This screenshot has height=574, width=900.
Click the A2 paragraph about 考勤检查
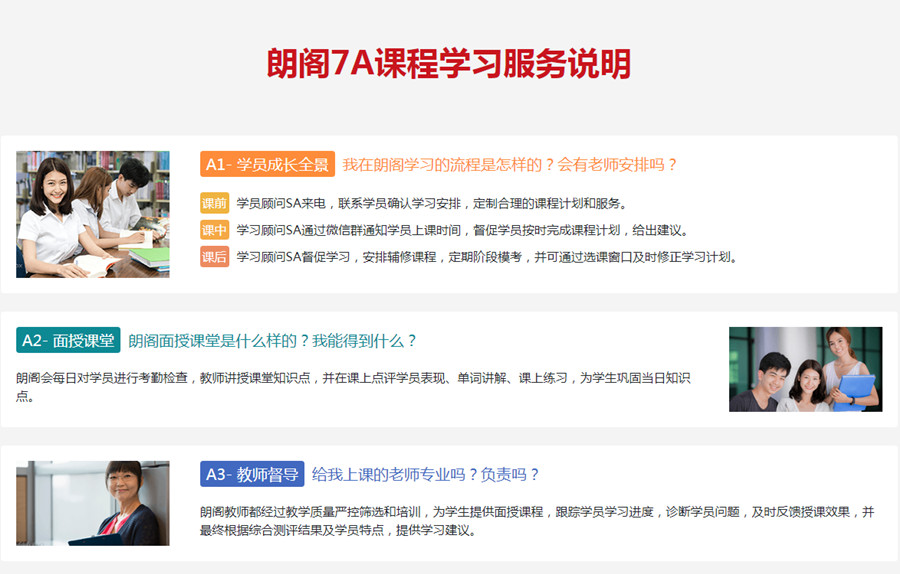tap(353, 386)
